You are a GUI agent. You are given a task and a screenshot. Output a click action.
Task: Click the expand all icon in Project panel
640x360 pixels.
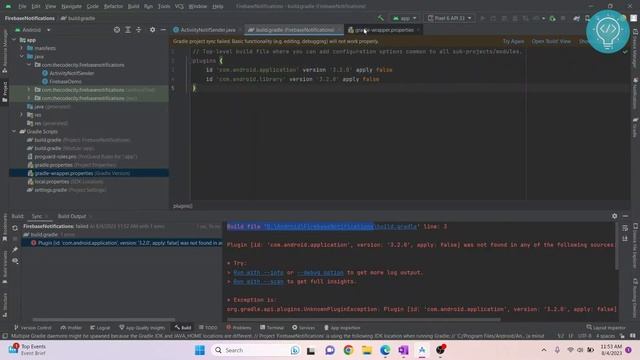click(128, 30)
